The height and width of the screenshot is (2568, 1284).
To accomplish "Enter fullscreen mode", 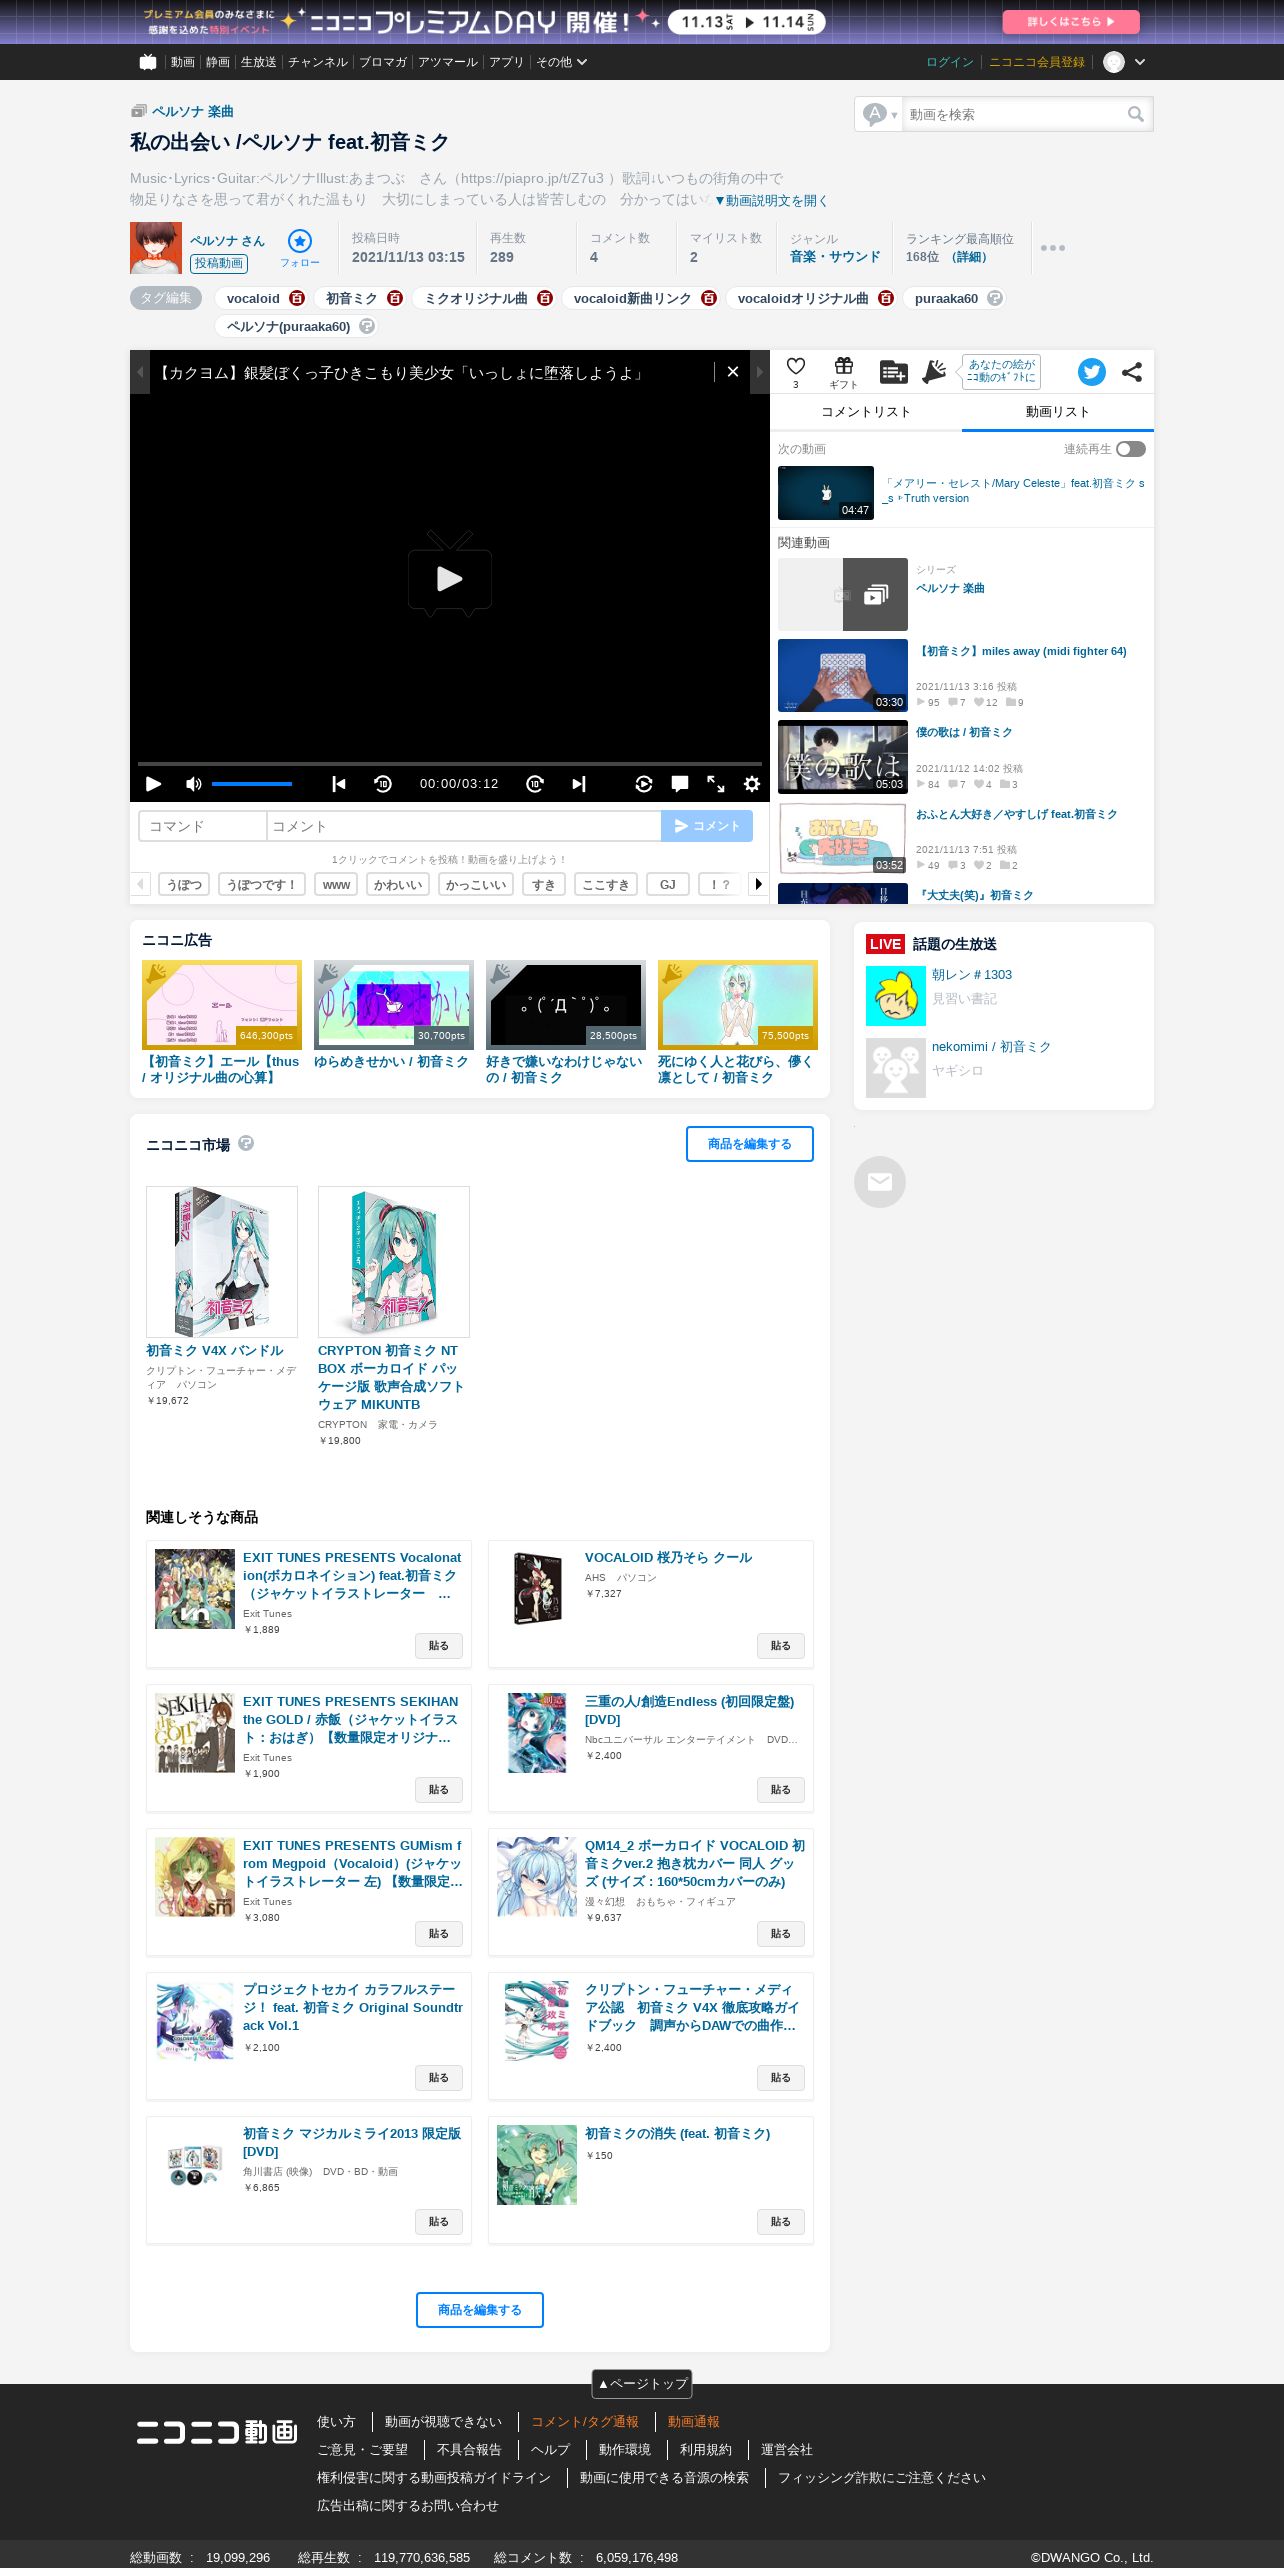I will coord(716,784).
